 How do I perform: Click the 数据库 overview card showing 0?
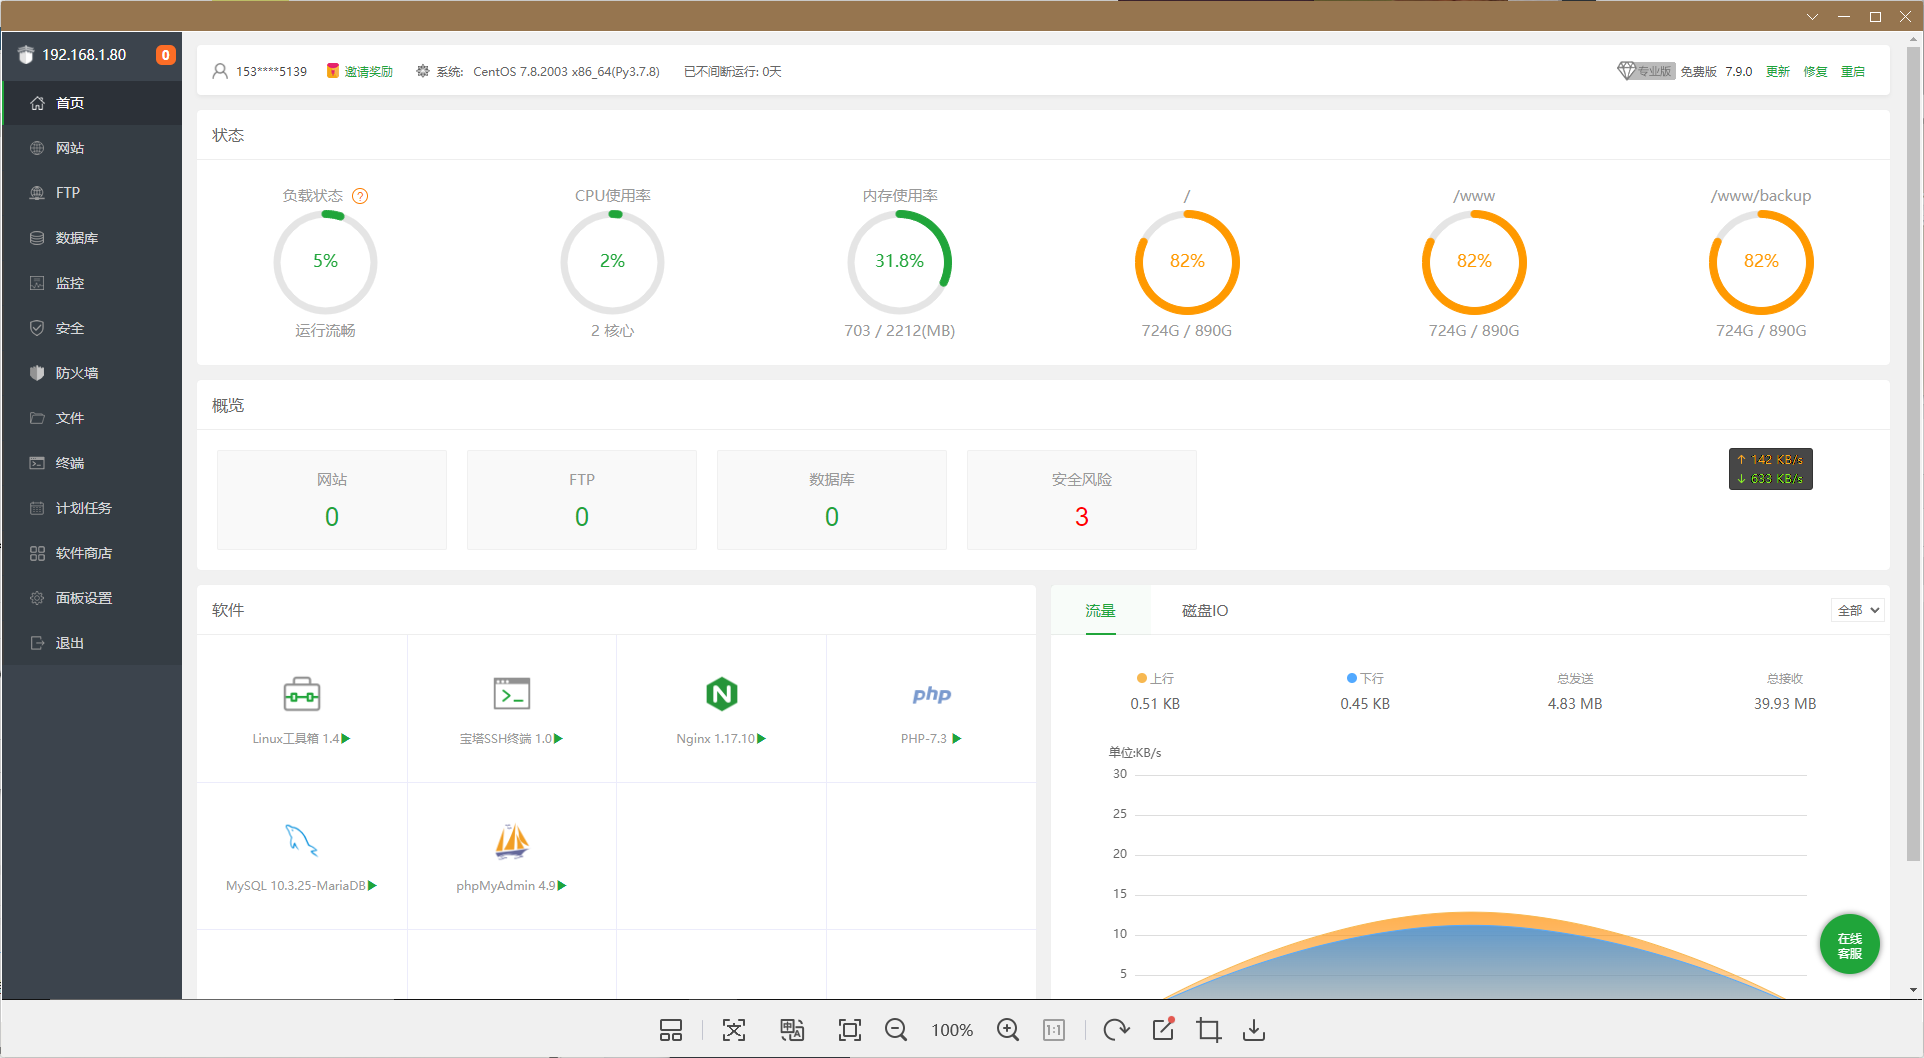(832, 500)
